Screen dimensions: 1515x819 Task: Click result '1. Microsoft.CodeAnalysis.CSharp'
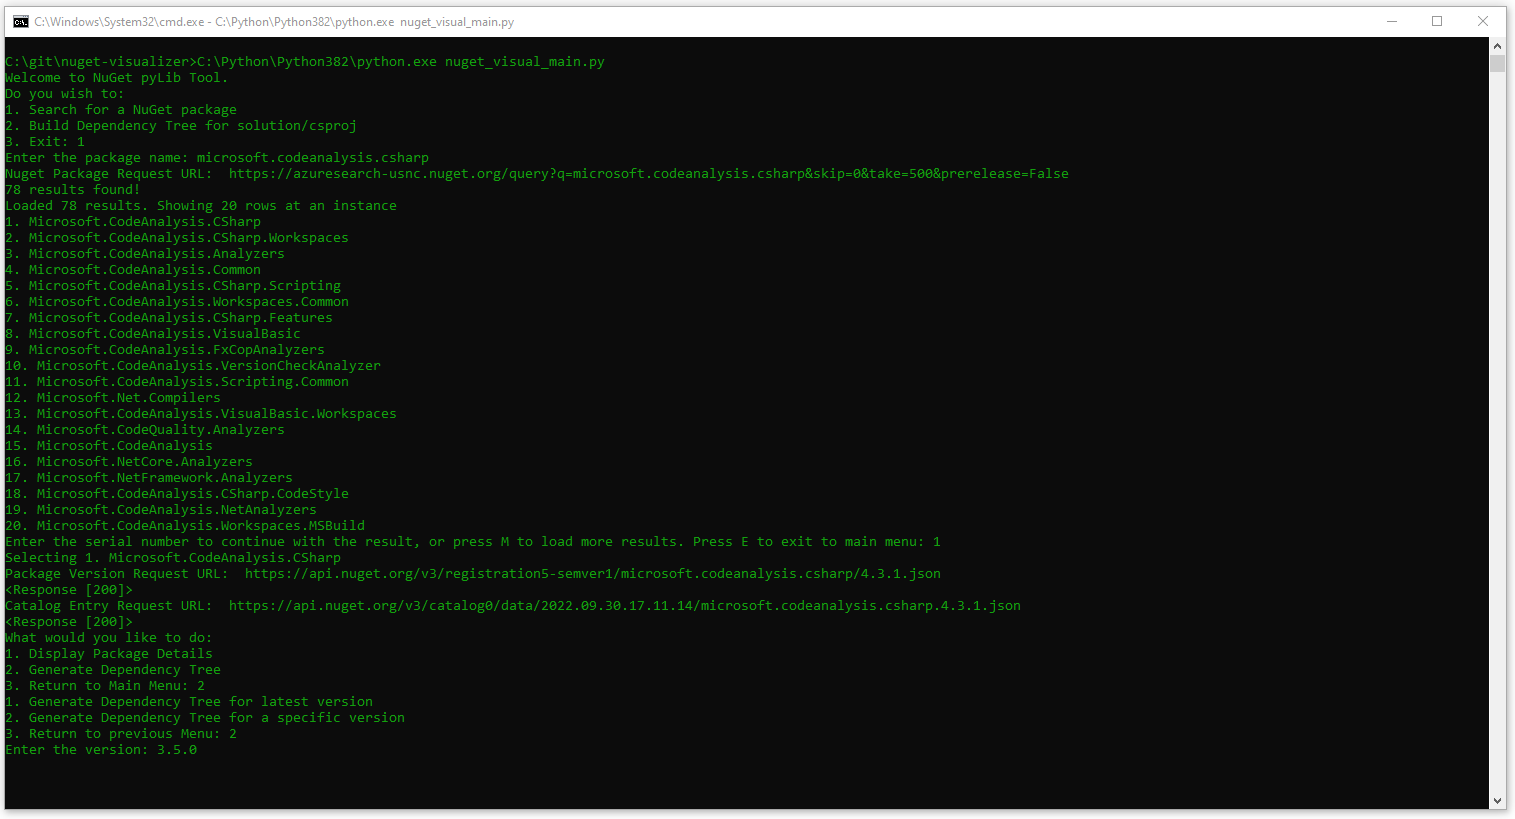pos(133,222)
